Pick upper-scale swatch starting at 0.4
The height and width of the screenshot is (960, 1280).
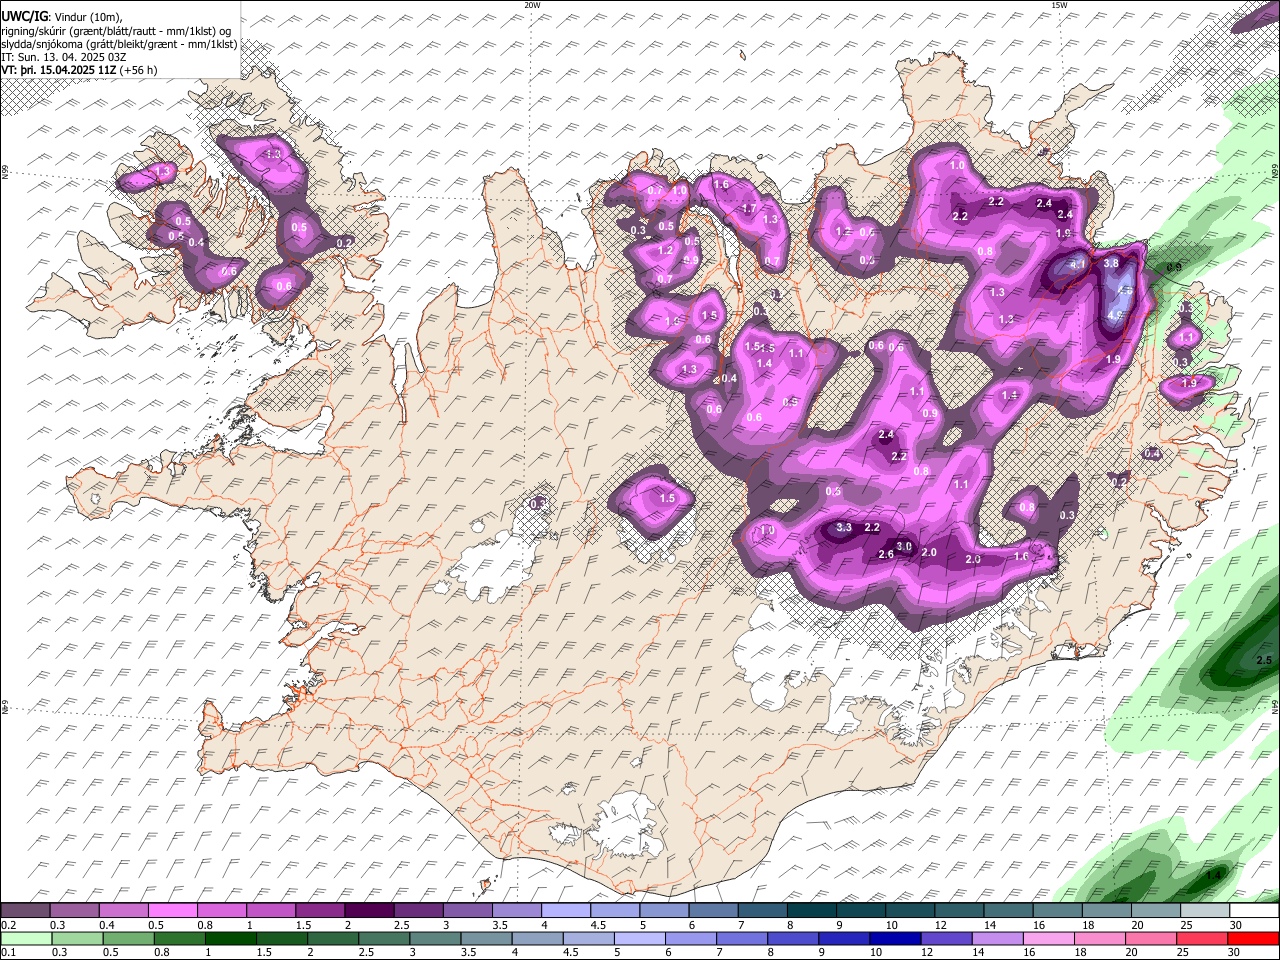123,911
